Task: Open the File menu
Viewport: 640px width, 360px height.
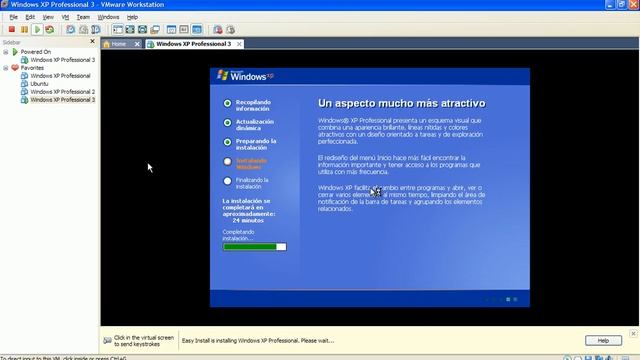Action: [13, 17]
